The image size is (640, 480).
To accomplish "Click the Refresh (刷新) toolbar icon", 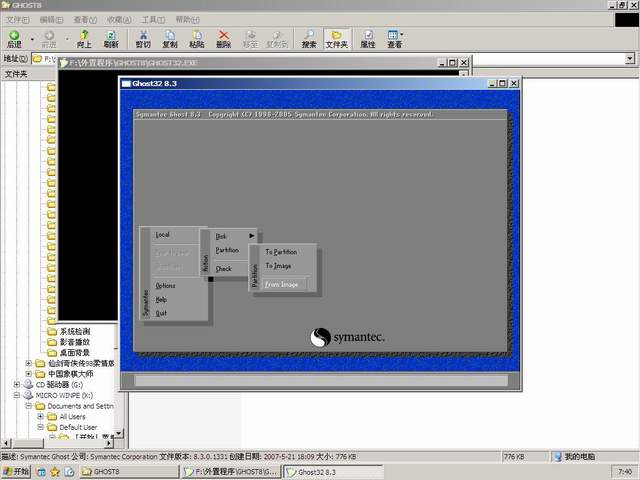I will (x=110, y=38).
